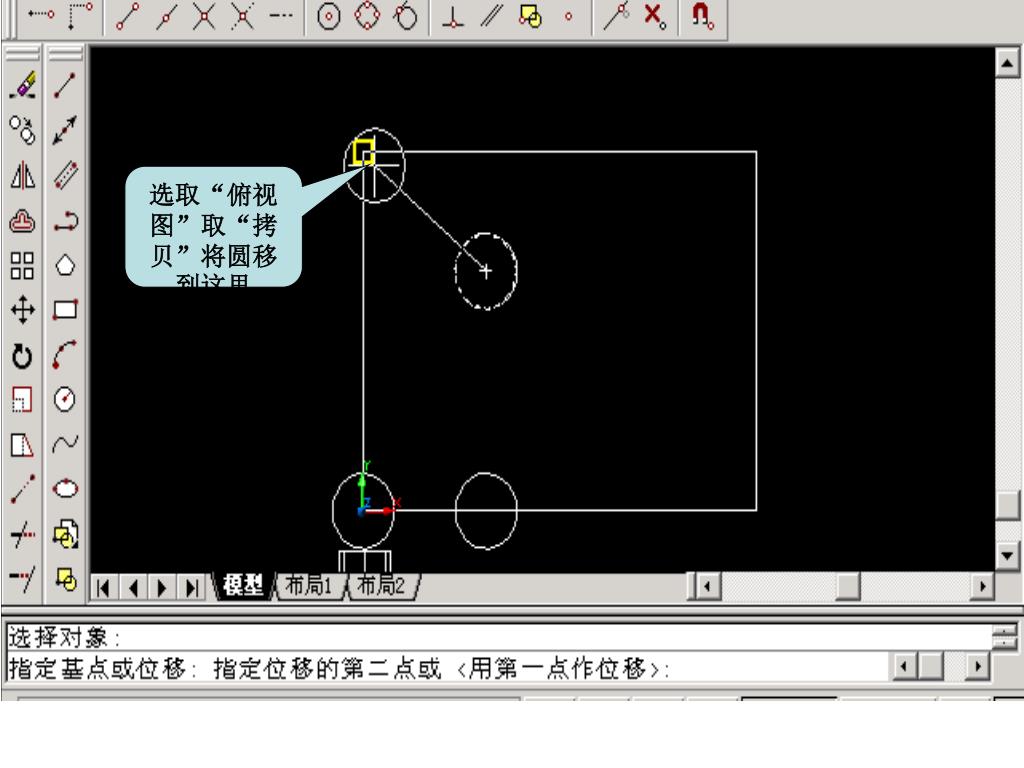Click the Snap to Perpendicular icon
This screenshot has height=768, width=1024.
(x=453, y=16)
